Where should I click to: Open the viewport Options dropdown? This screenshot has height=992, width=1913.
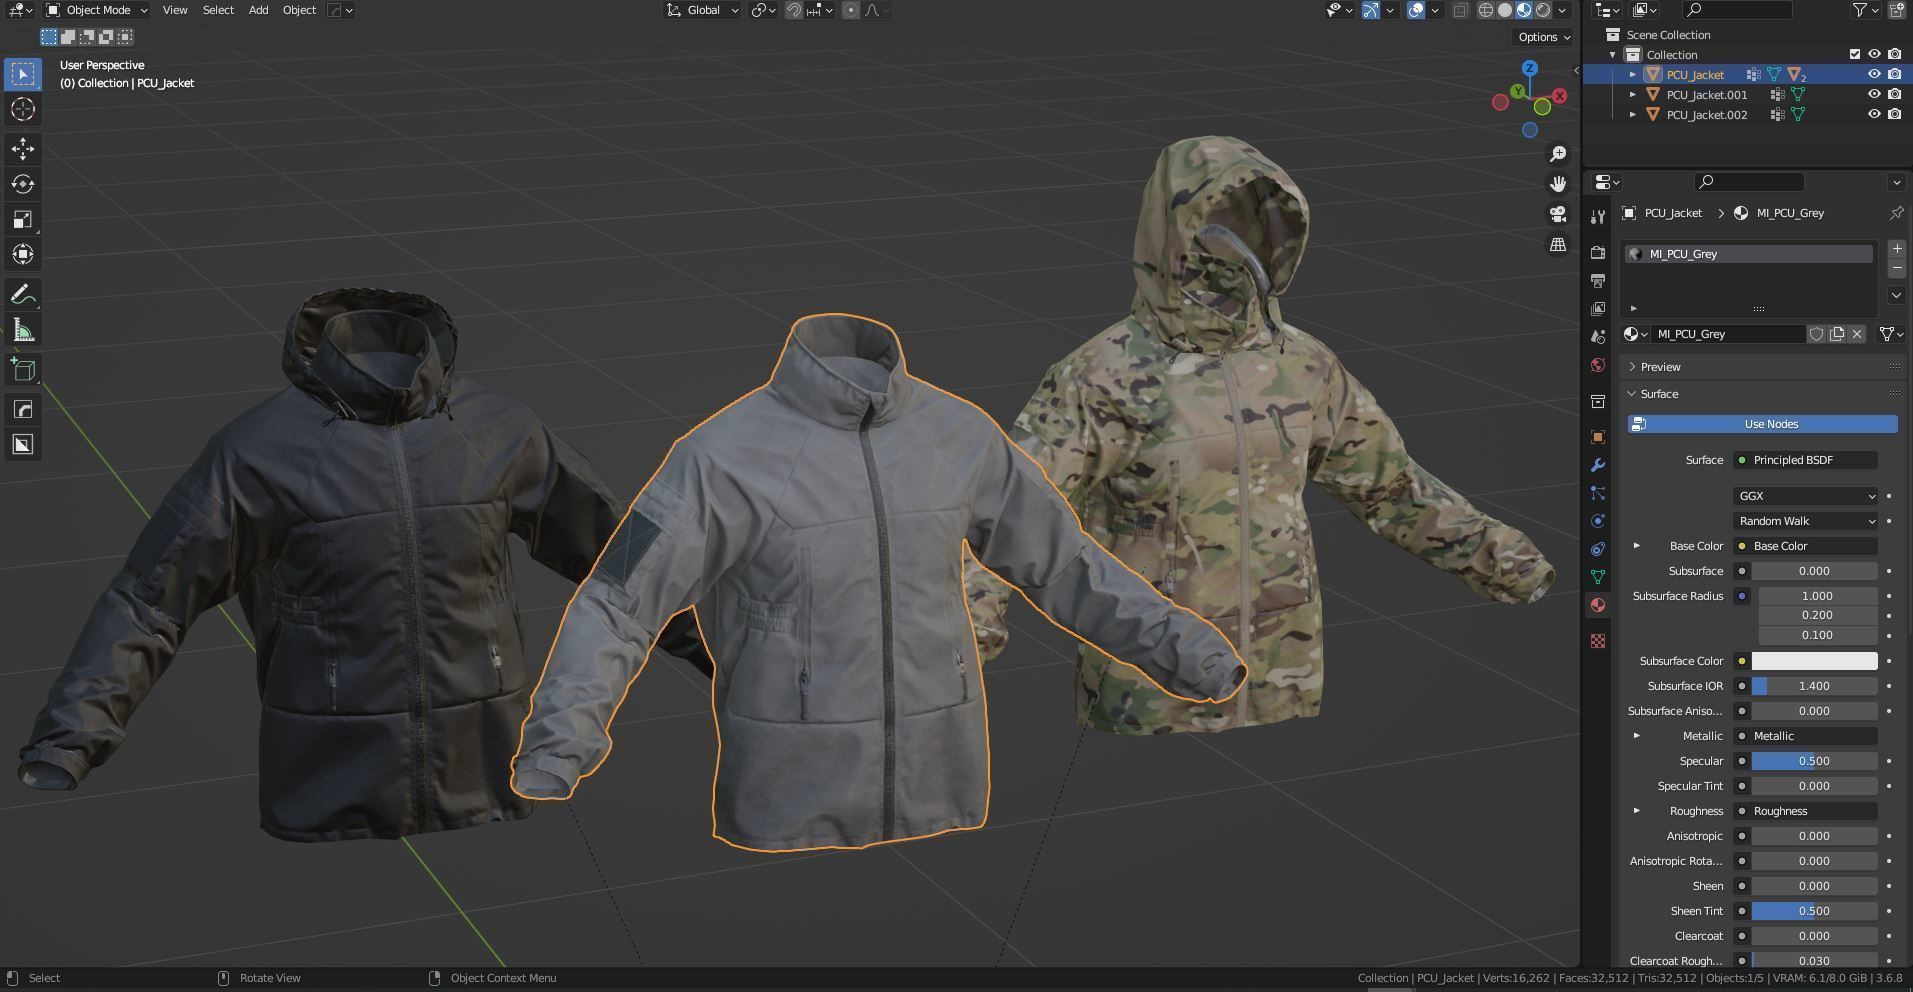[1544, 37]
